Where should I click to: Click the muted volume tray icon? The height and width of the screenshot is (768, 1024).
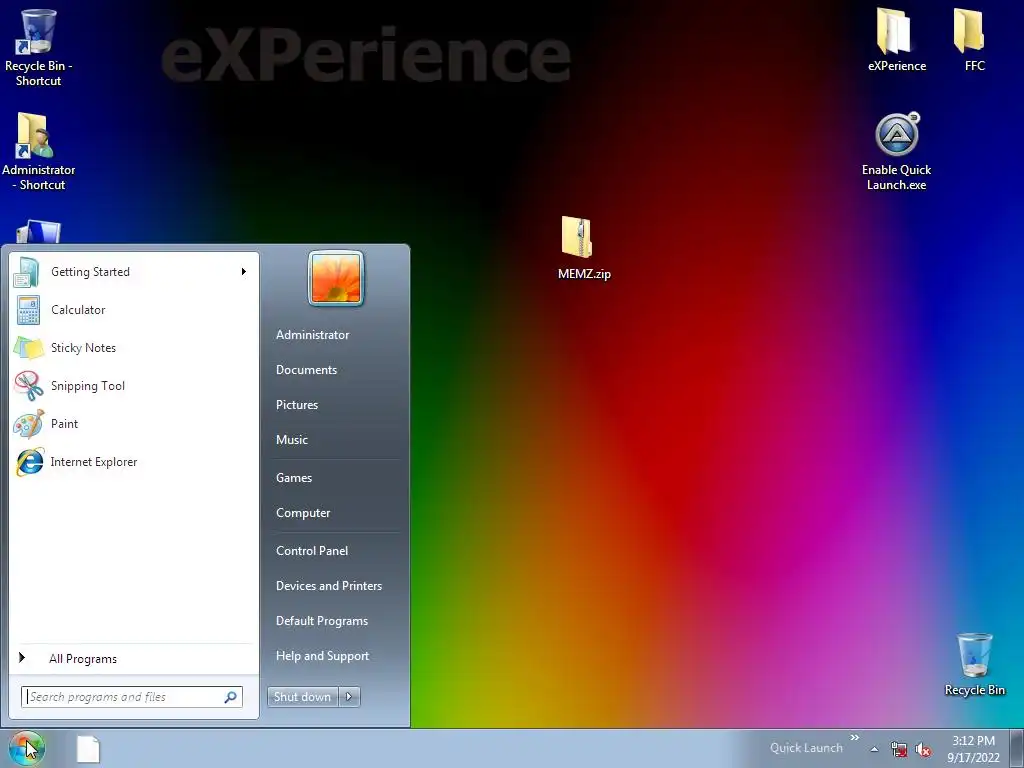pyautogui.click(x=923, y=750)
